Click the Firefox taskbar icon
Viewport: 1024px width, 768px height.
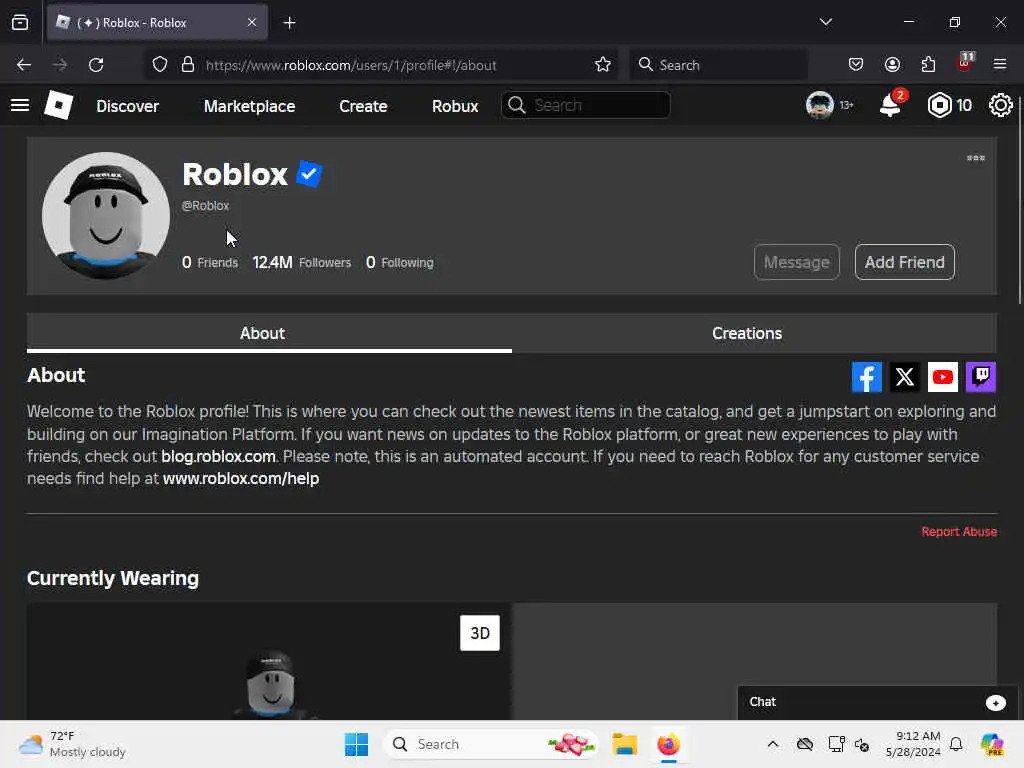click(668, 744)
